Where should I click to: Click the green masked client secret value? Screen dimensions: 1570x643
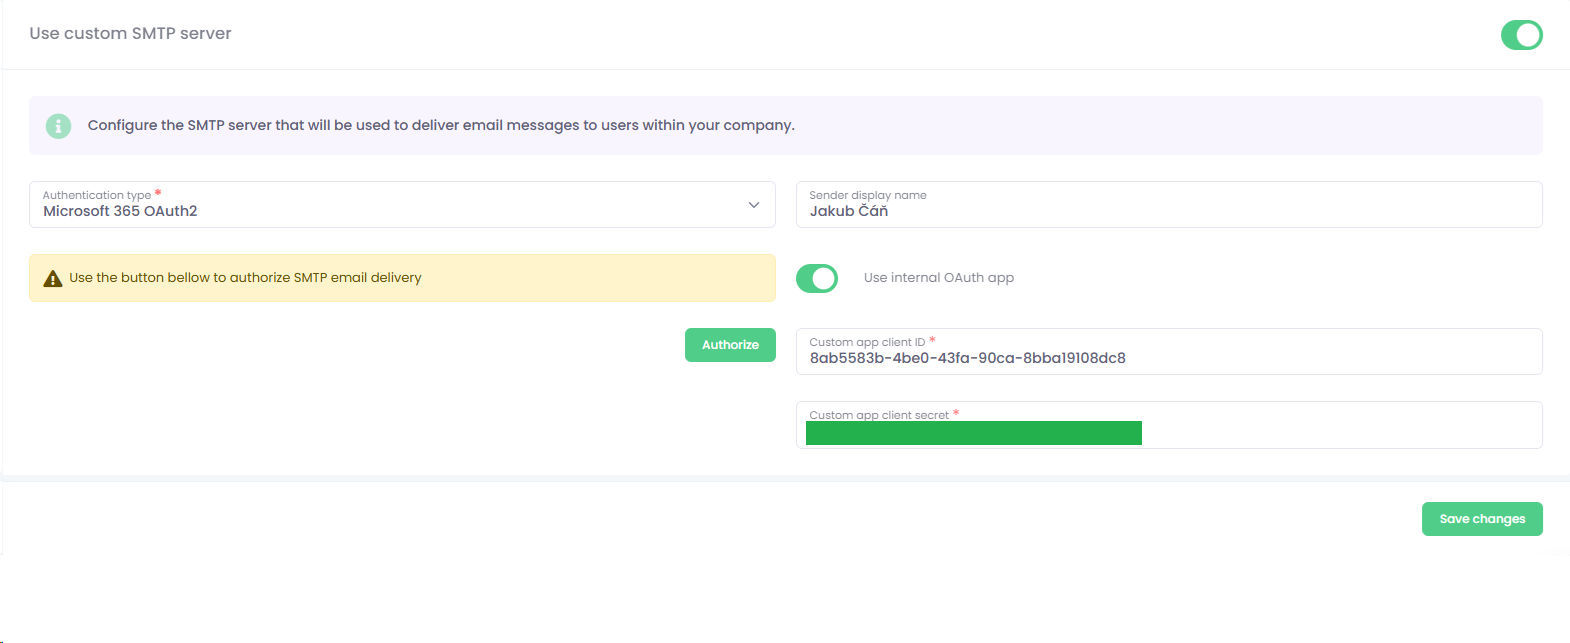point(973,433)
